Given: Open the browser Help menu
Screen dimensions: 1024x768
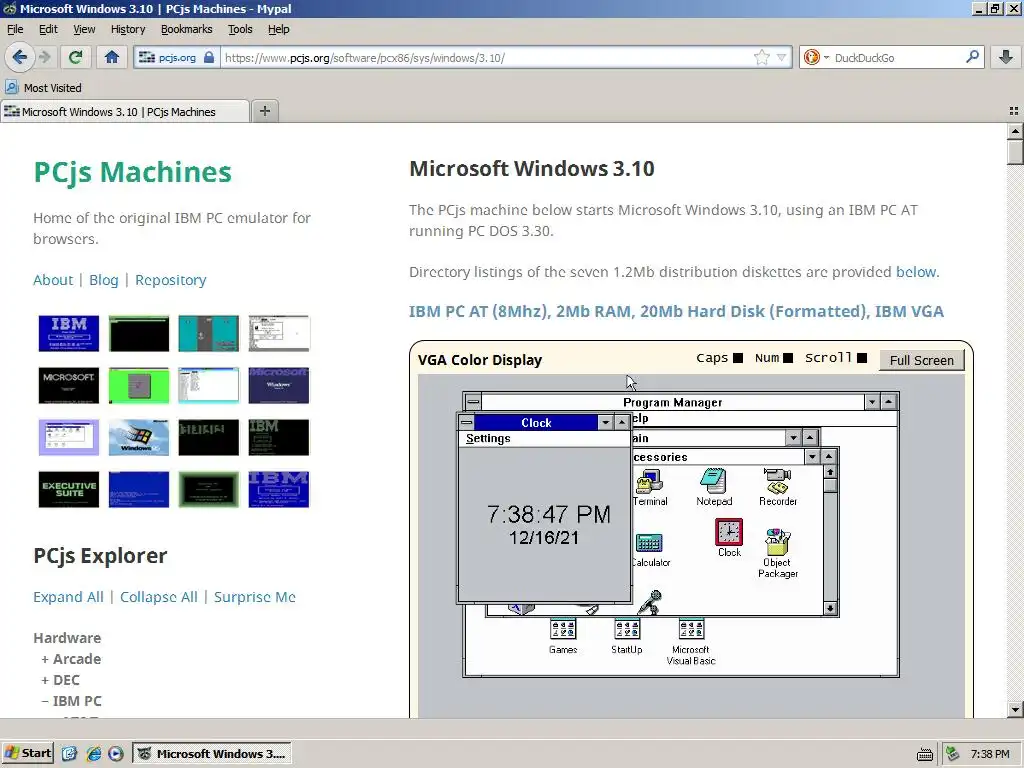Looking at the screenshot, I should coord(278,29).
